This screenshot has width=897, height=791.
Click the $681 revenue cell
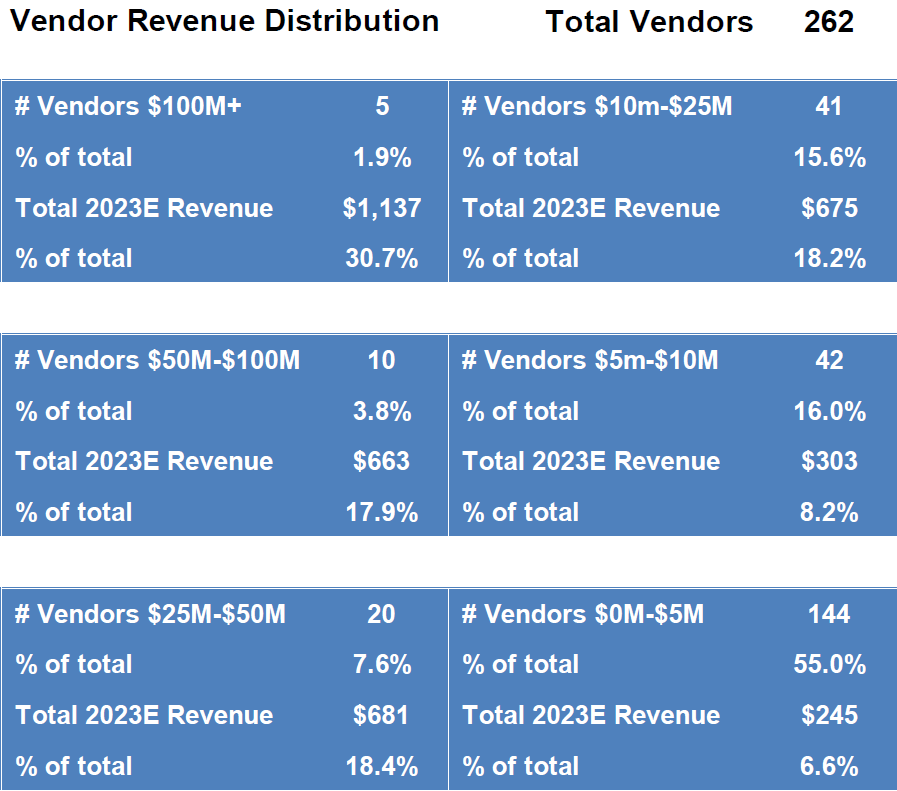tap(381, 715)
